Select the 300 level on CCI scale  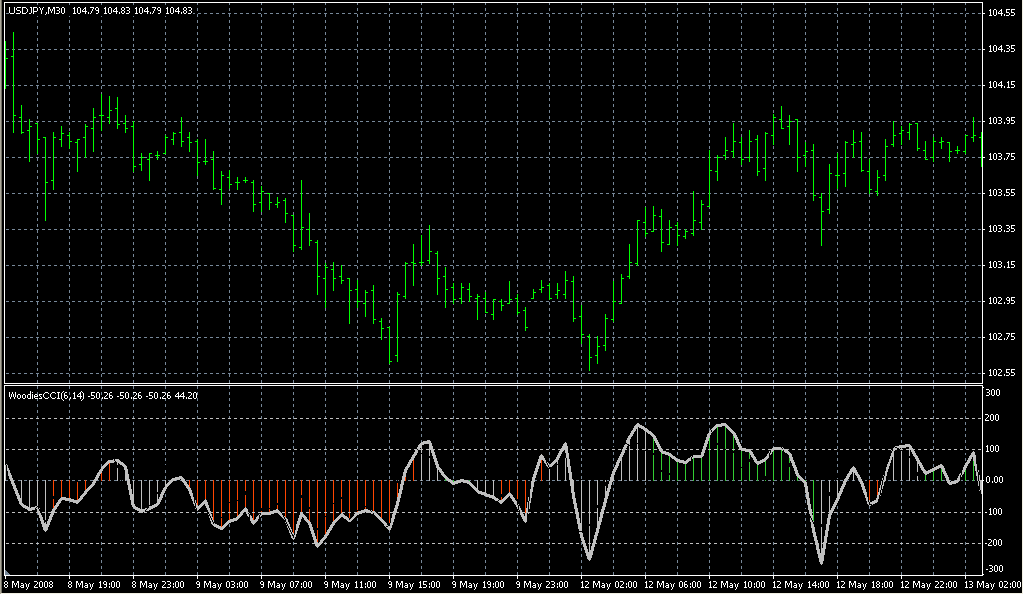pyautogui.click(x=994, y=393)
